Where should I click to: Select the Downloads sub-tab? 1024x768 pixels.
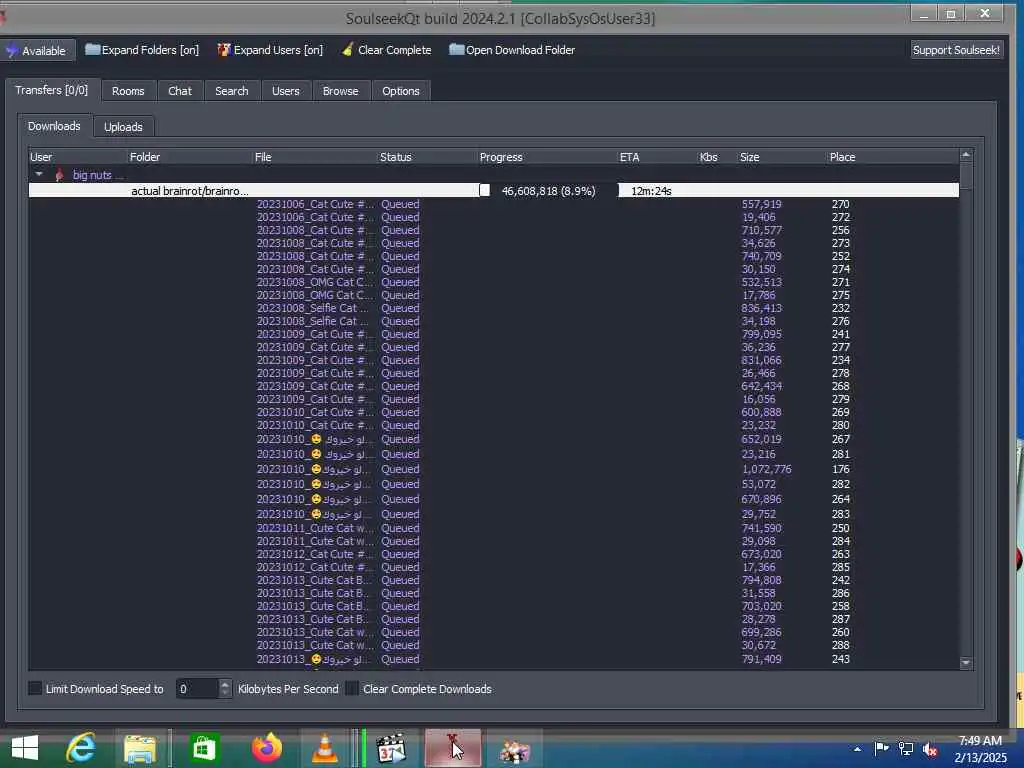(x=54, y=126)
